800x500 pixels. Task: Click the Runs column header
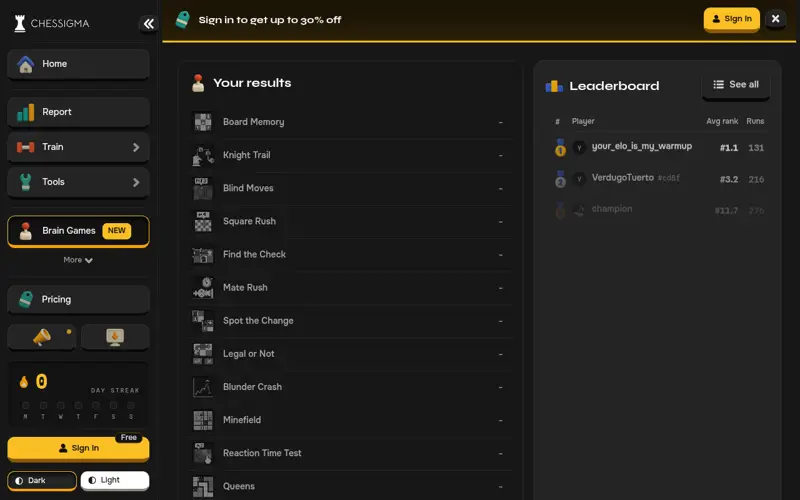click(755, 121)
